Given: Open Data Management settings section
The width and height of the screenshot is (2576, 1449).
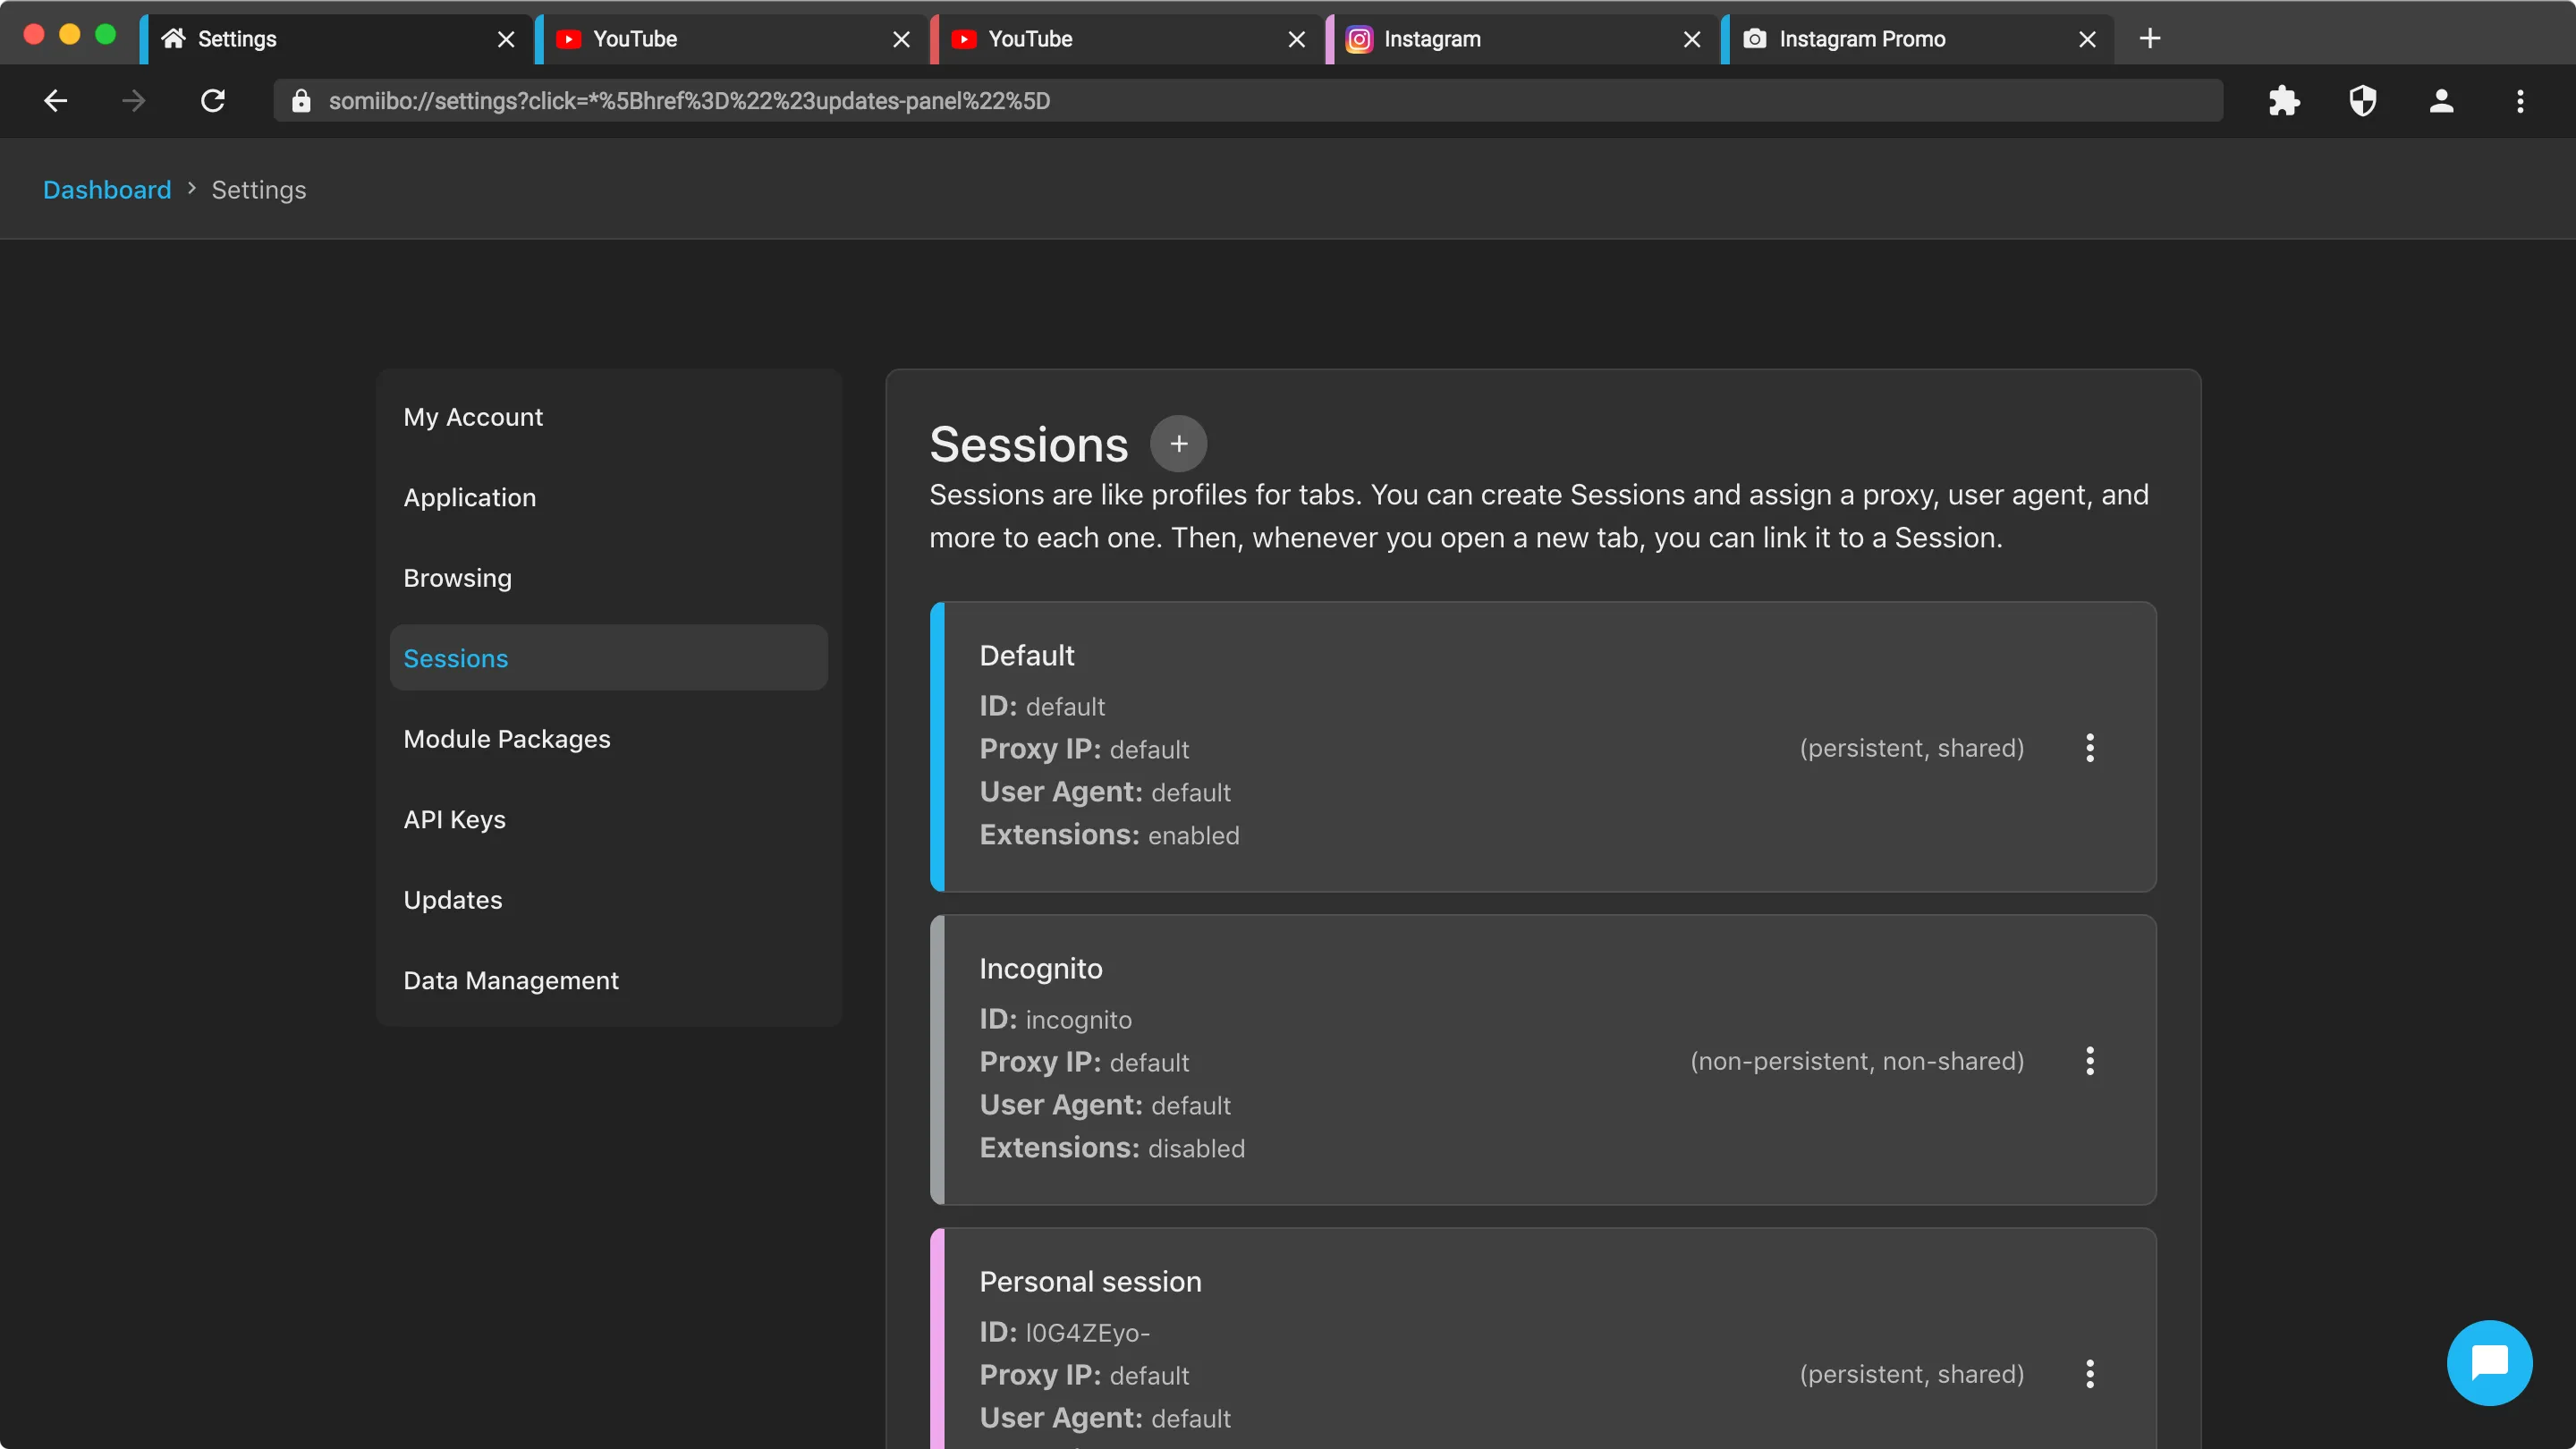Looking at the screenshot, I should click(511, 980).
